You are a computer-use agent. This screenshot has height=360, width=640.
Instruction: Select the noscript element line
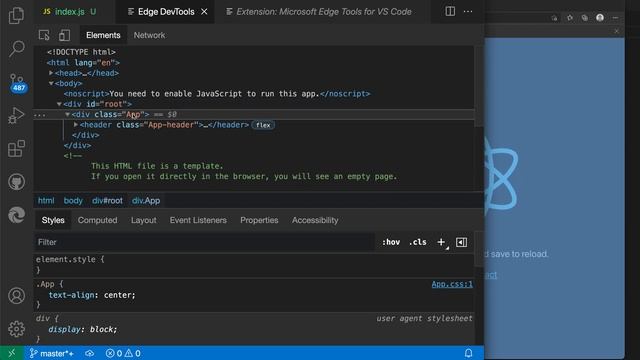click(217, 94)
